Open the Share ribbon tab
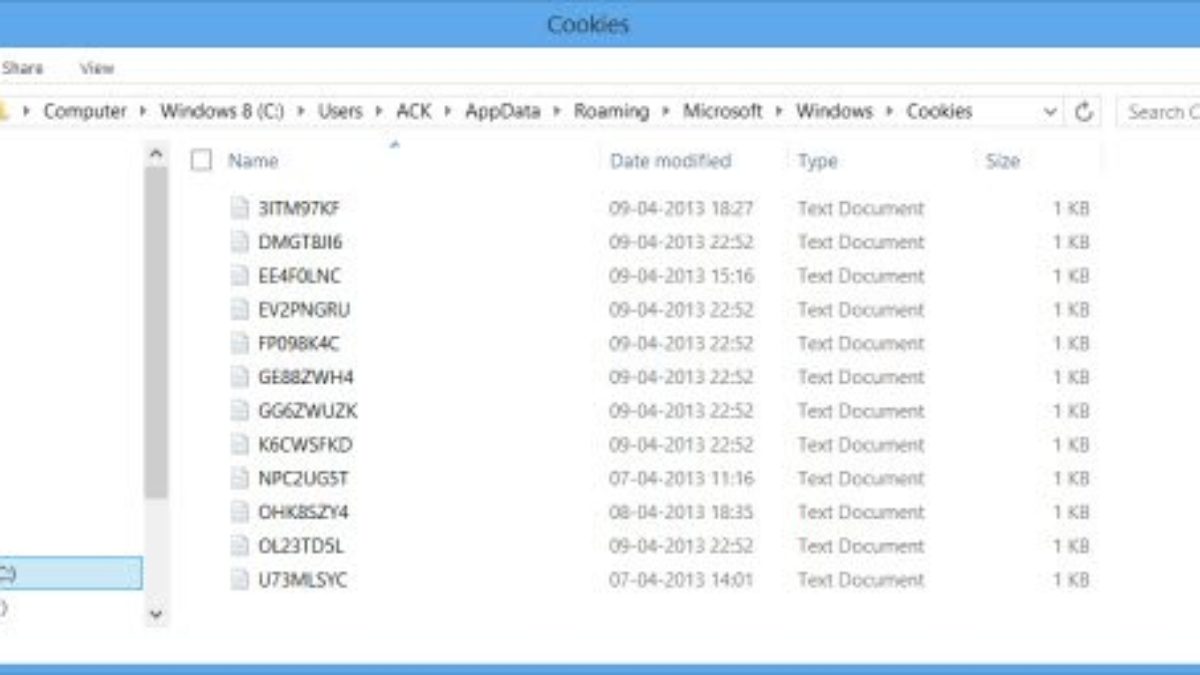1200x675 pixels. click(x=22, y=68)
